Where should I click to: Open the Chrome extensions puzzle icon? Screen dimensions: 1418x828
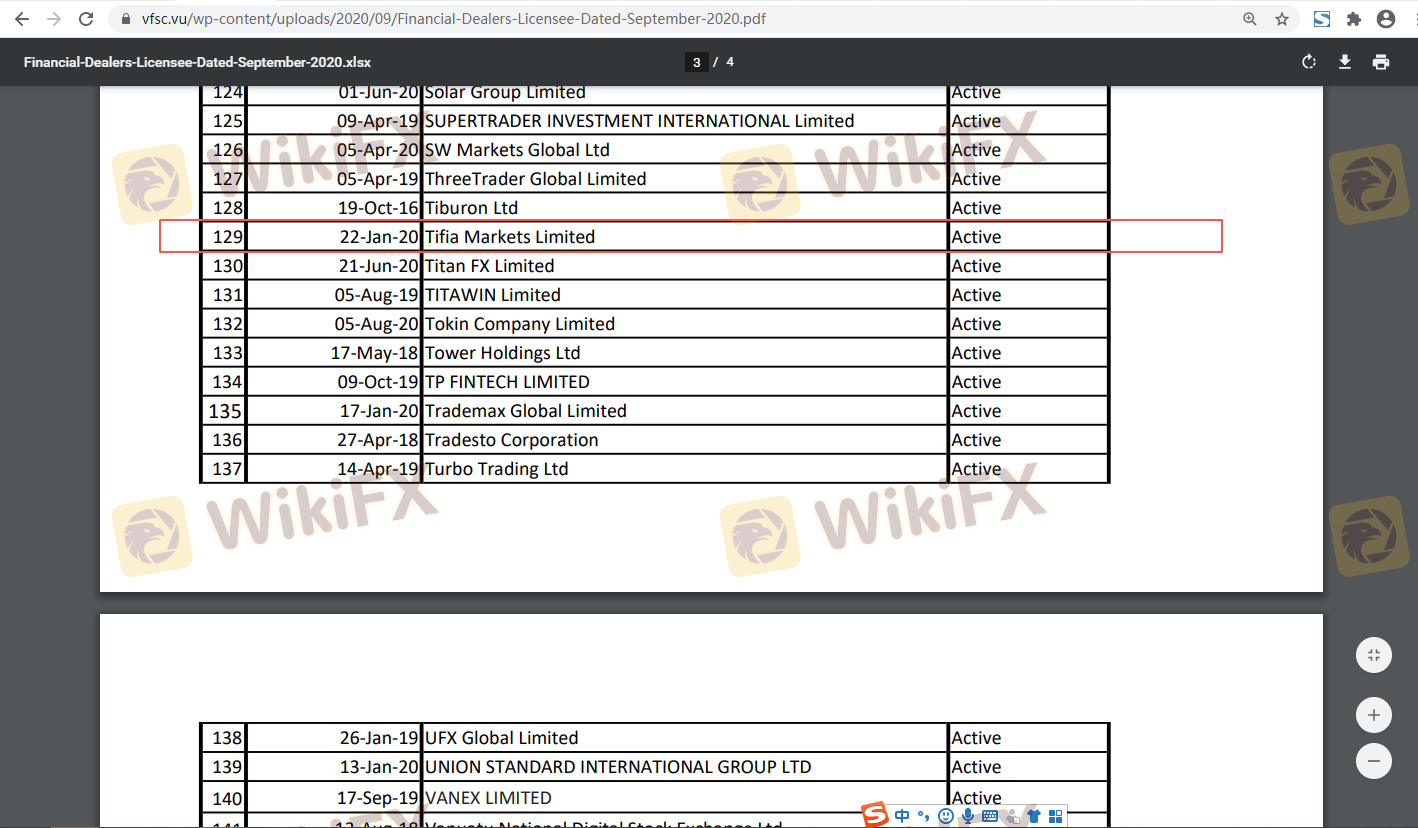pos(1354,19)
